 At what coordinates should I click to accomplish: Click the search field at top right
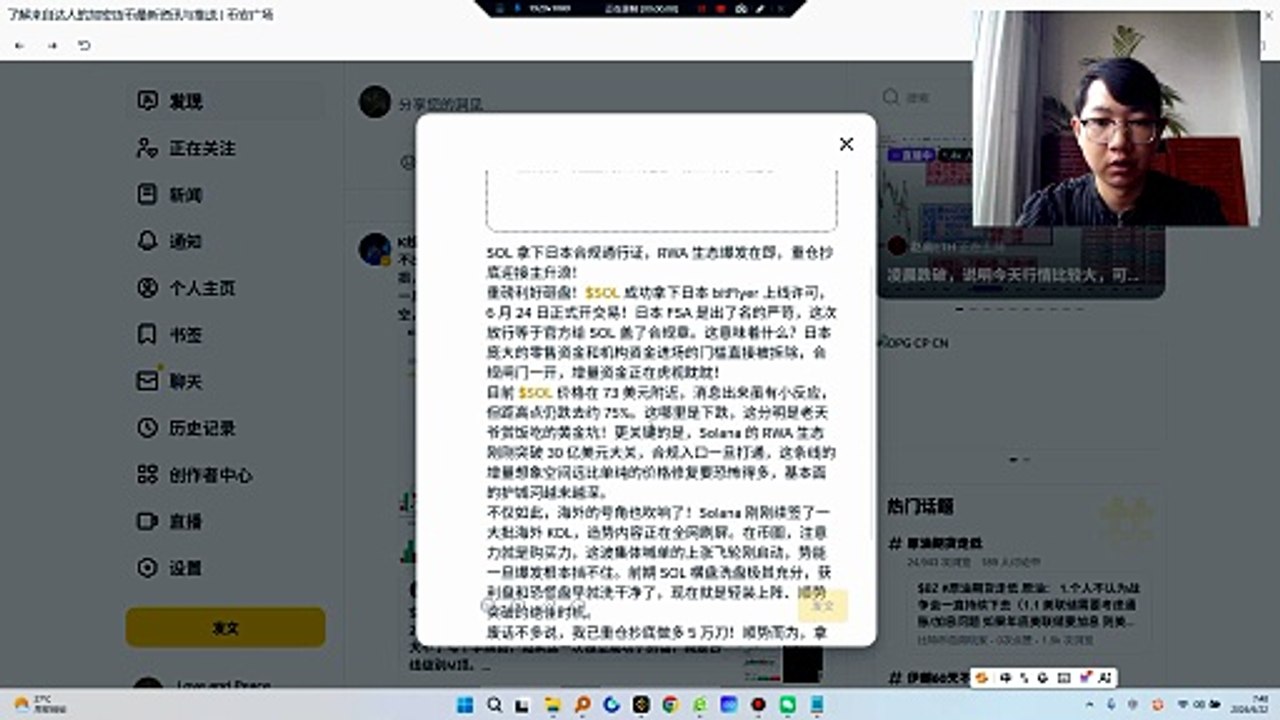[x=925, y=97]
